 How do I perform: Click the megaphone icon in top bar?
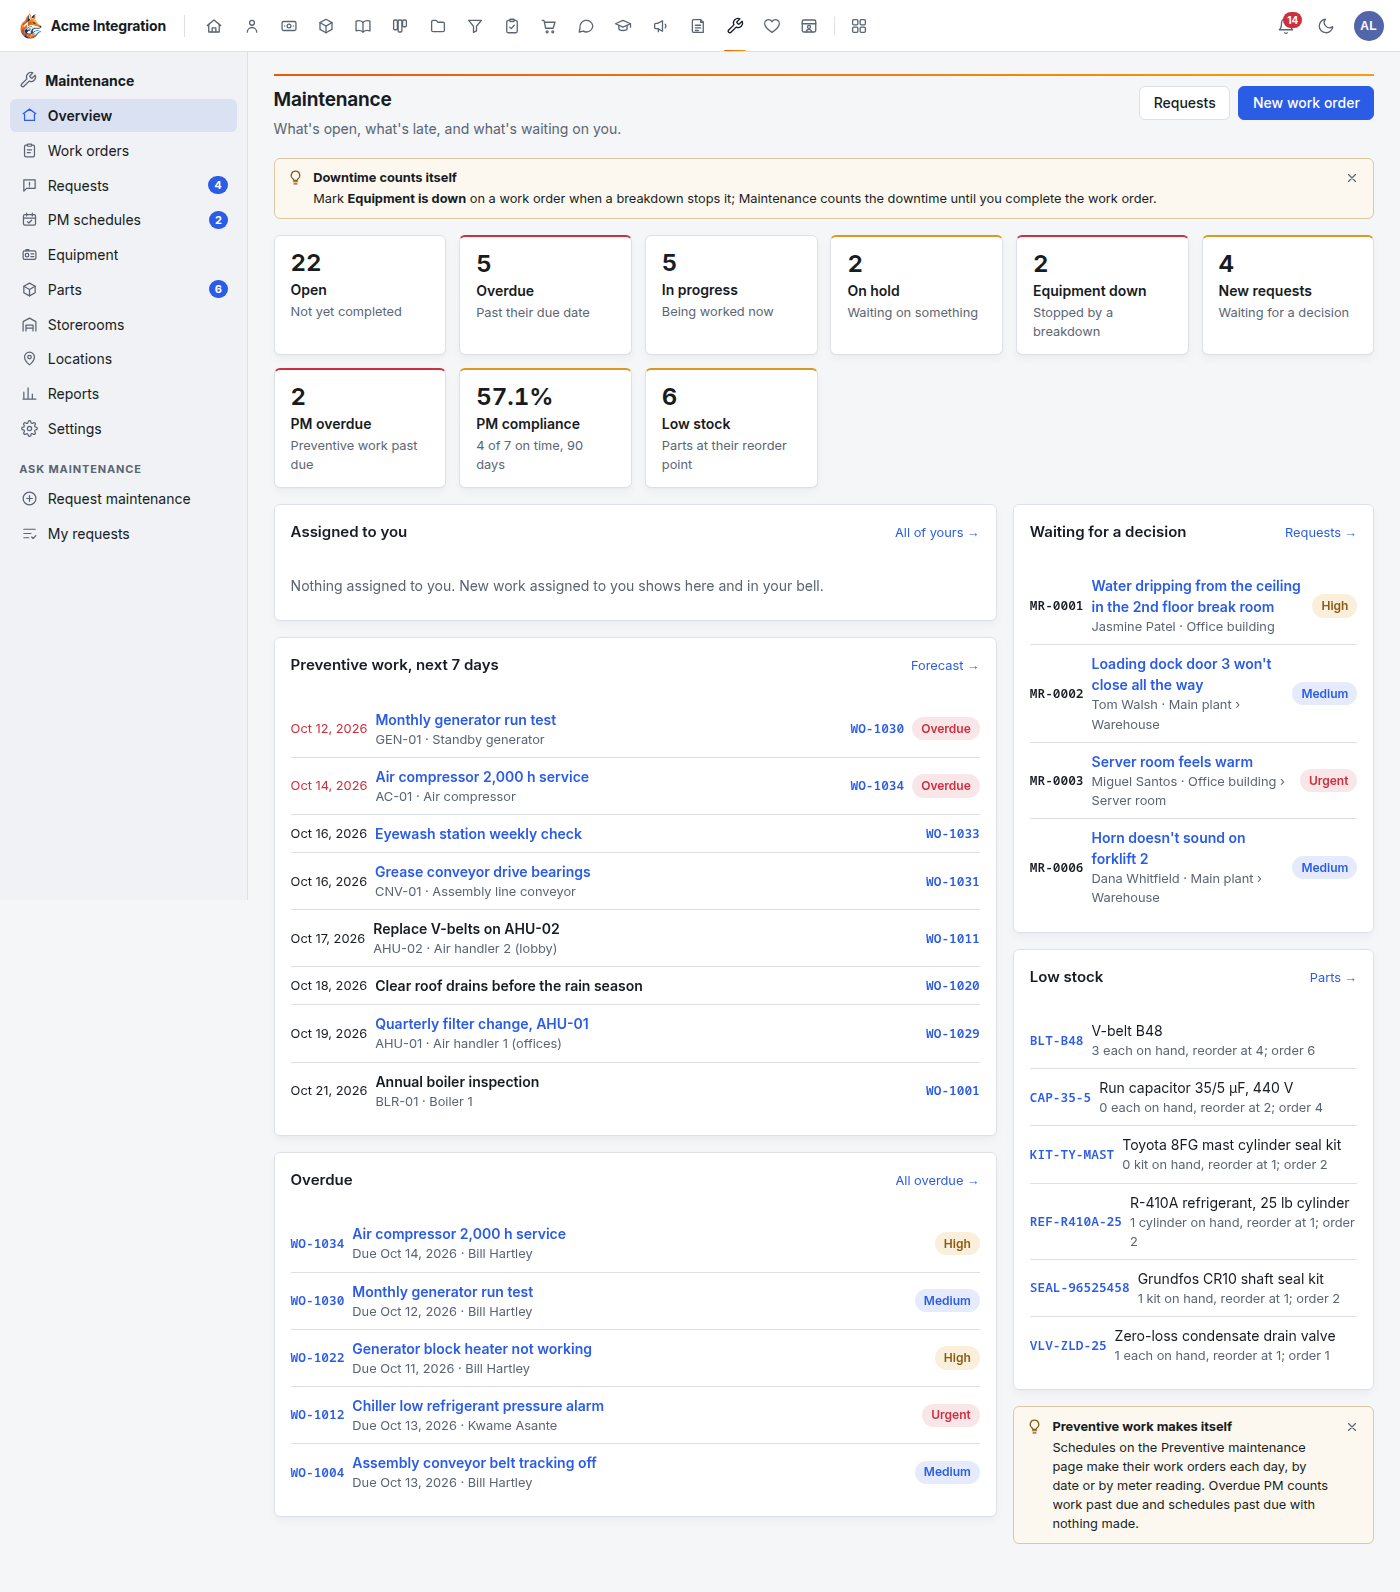[x=660, y=26]
